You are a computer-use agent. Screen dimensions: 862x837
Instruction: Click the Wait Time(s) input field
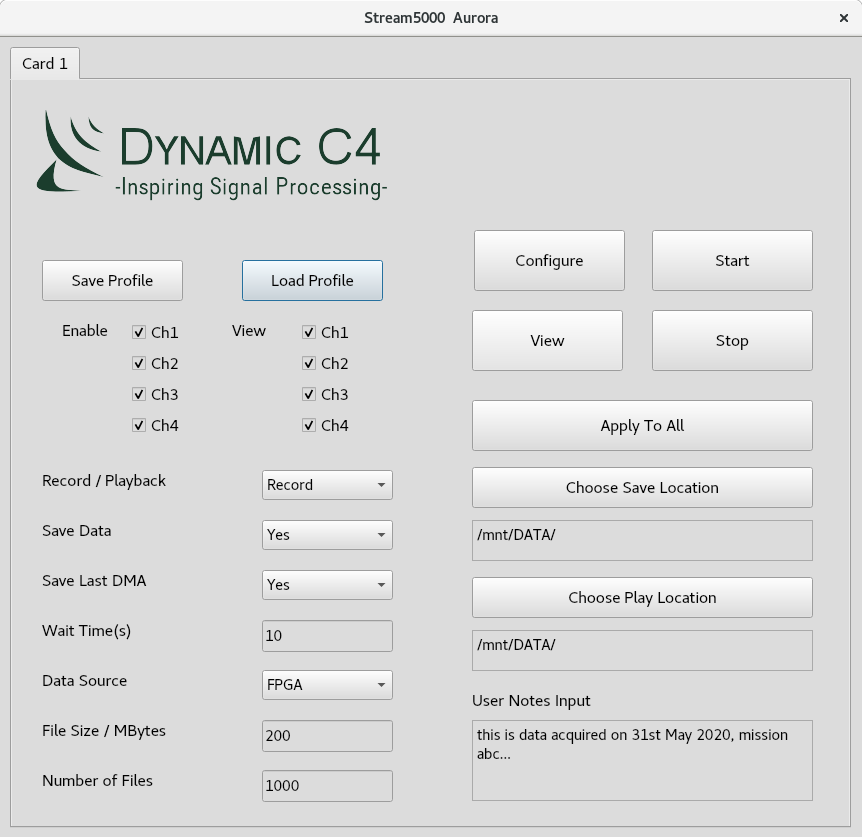pyautogui.click(x=327, y=636)
